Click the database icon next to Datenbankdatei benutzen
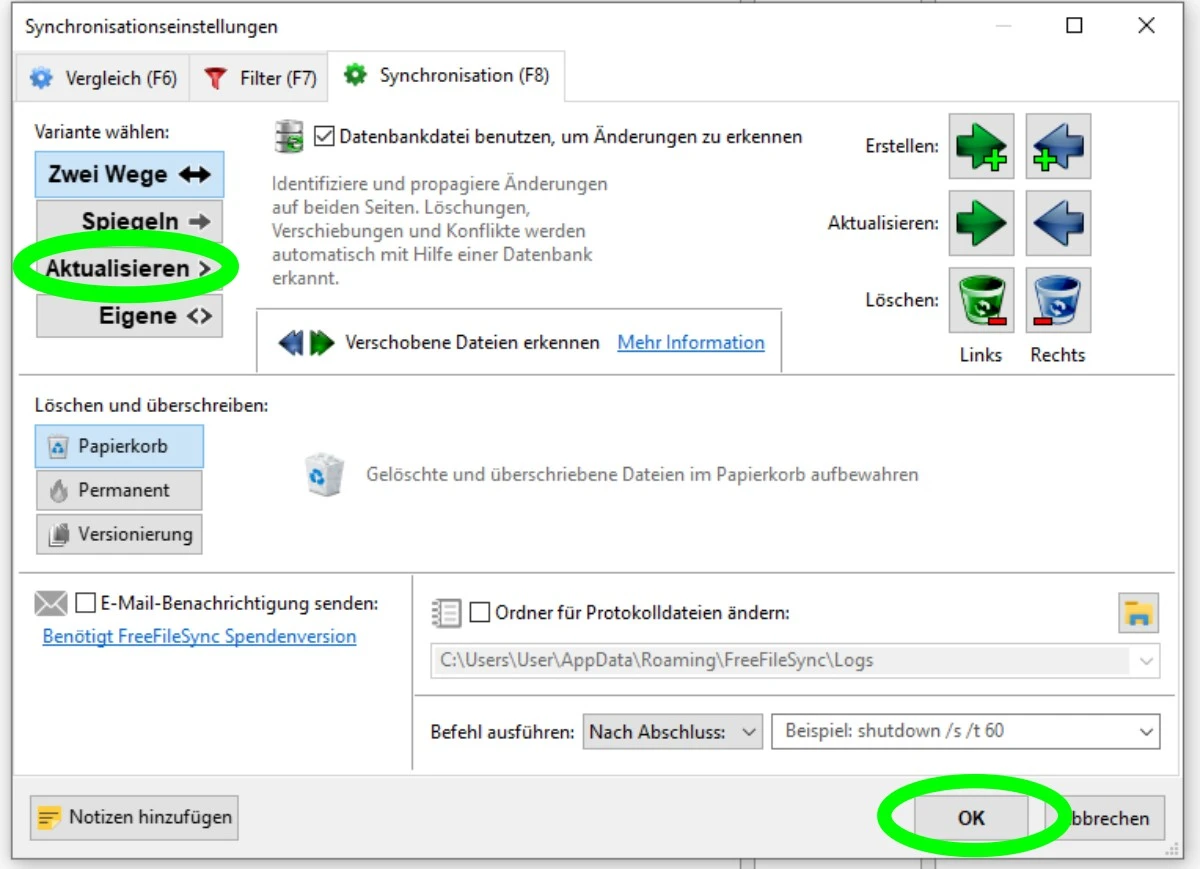Viewport: 1200px width, 869px height. pos(289,136)
